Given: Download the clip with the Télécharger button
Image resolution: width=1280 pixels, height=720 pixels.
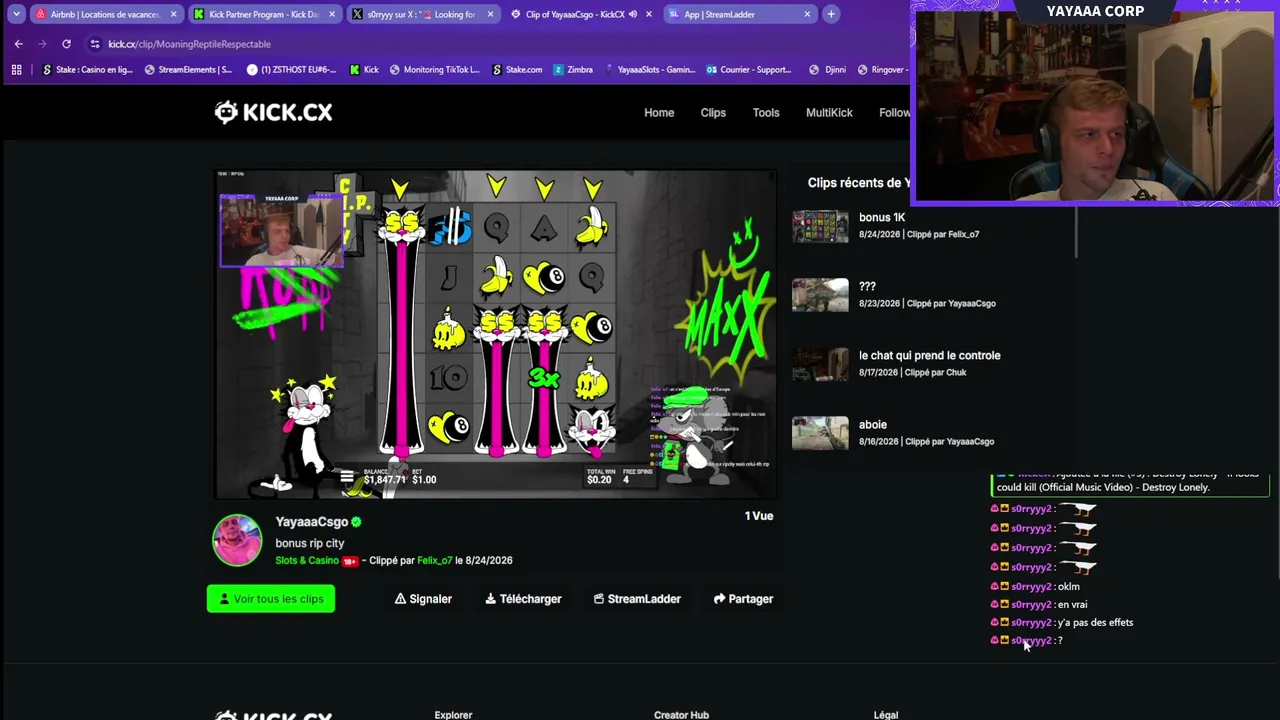Looking at the screenshot, I should pyautogui.click(x=523, y=599).
